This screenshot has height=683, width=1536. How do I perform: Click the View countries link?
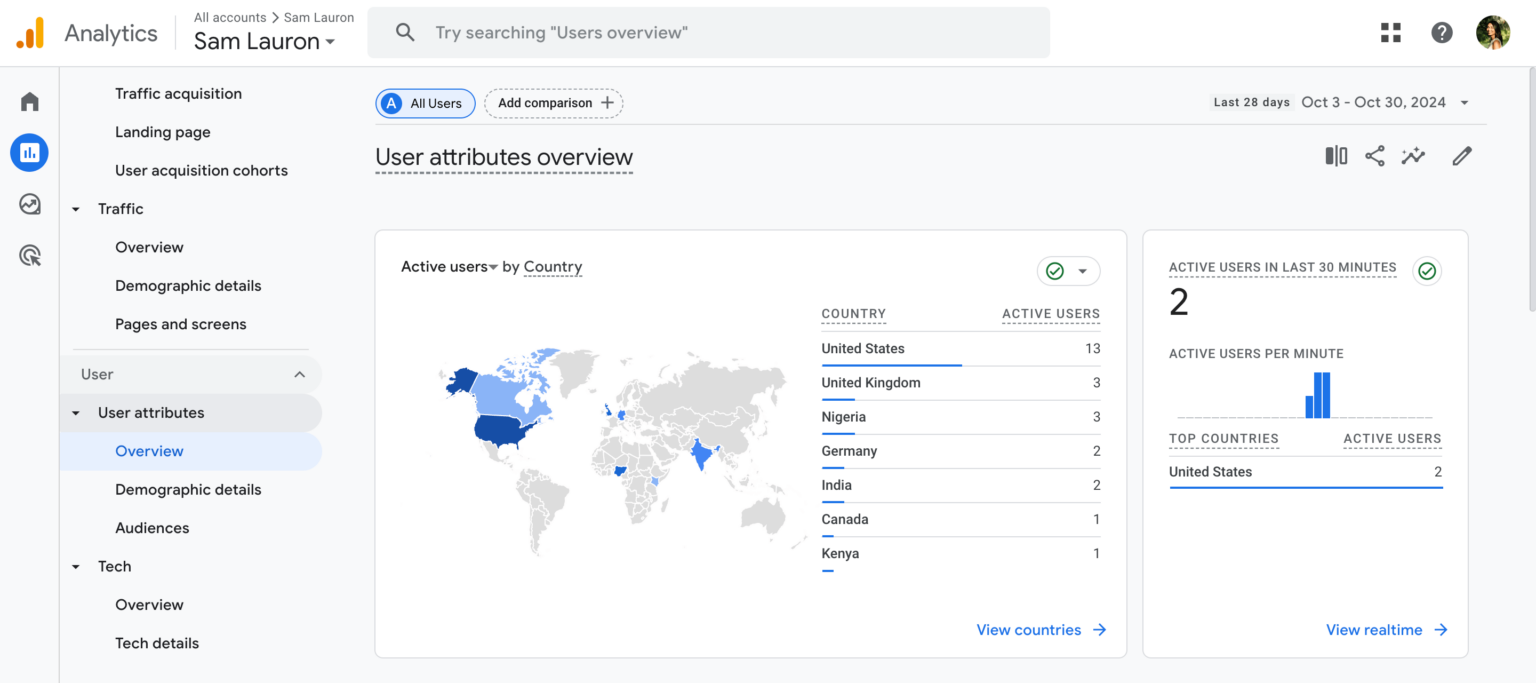tap(1029, 629)
